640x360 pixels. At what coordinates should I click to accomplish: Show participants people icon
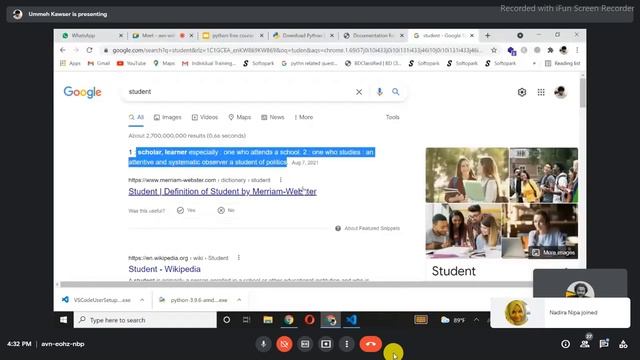pos(585,344)
